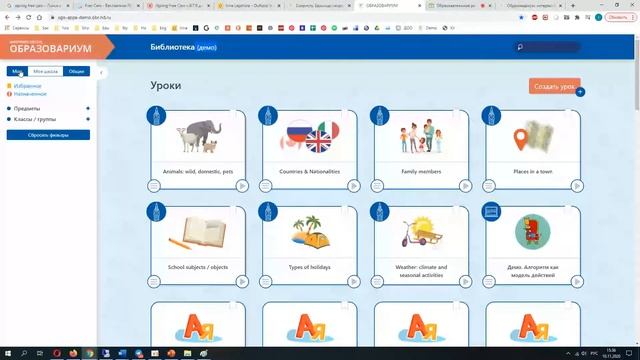
Task: Open the menu icon on the Демо. Алгоритм card
Action: (489, 282)
